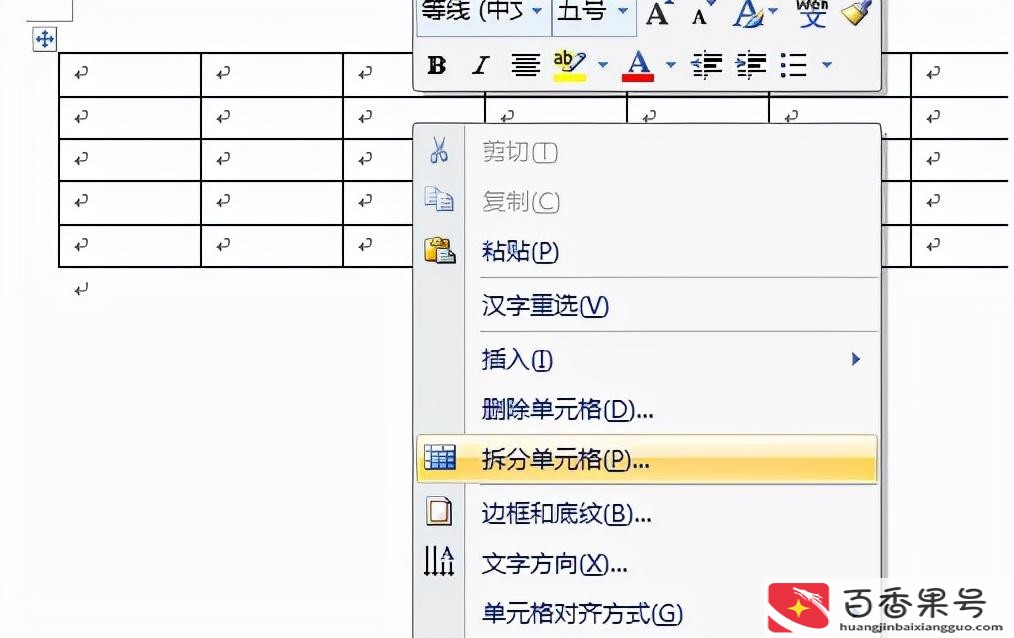Viewport: 1014px width, 638px height.
Task: Open the 插入(I) submenu
Action: (x=647, y=359)
